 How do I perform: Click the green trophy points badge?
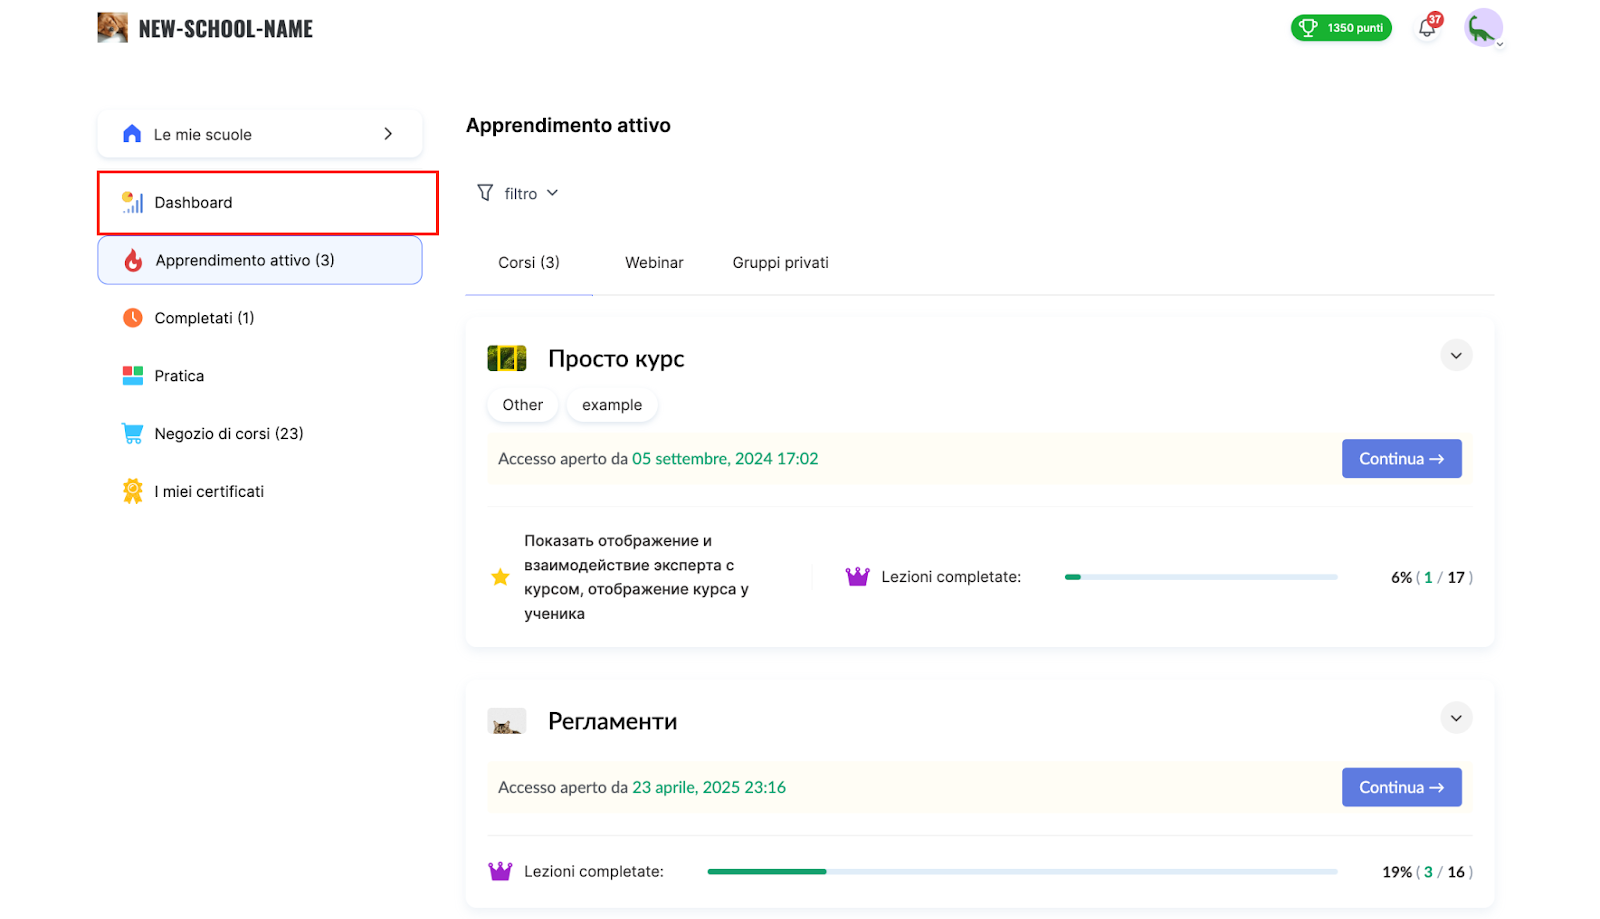1341,28
